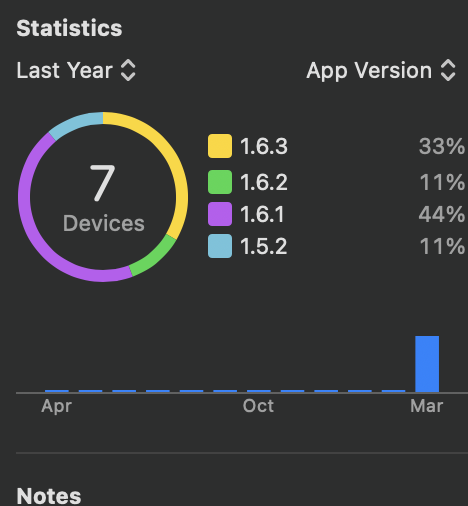The image size is (468, 506).
Task: Click the Oct label on chart axis
Action: click(x=258, y=406)
